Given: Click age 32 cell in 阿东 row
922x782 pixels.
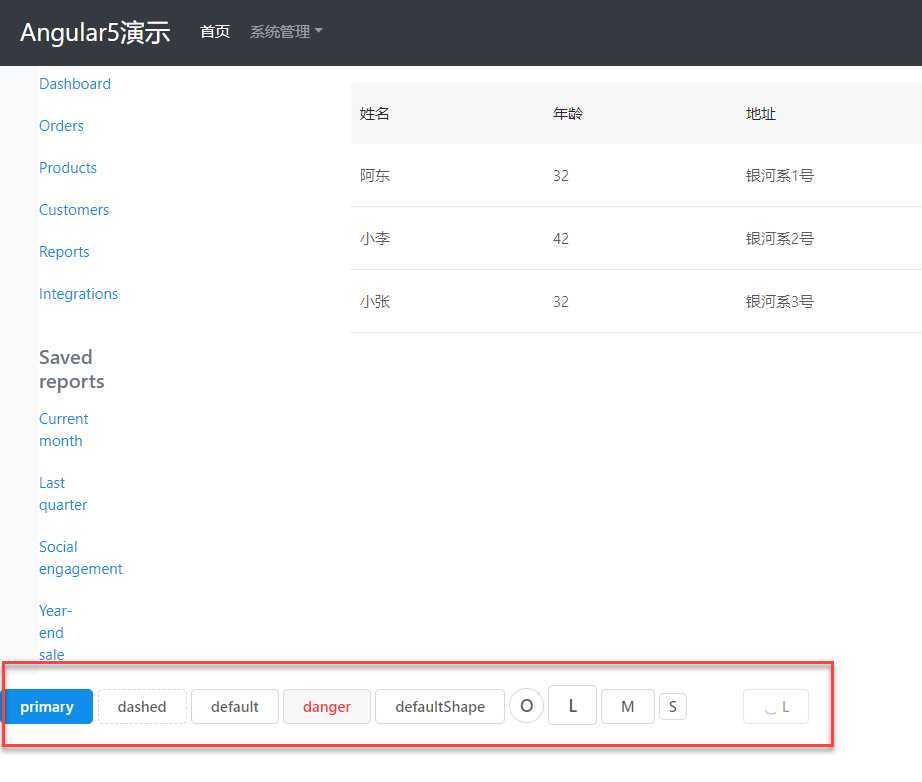Looking at the screenshot, I should 561,176.
